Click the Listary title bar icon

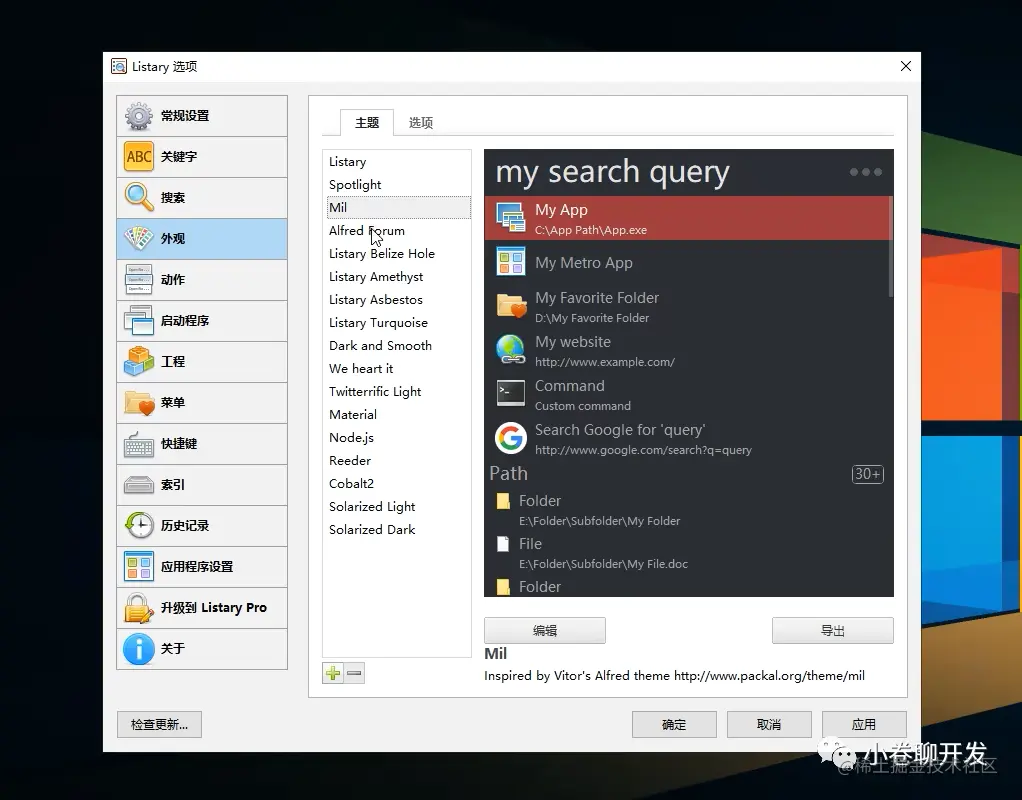click(119, 67)
